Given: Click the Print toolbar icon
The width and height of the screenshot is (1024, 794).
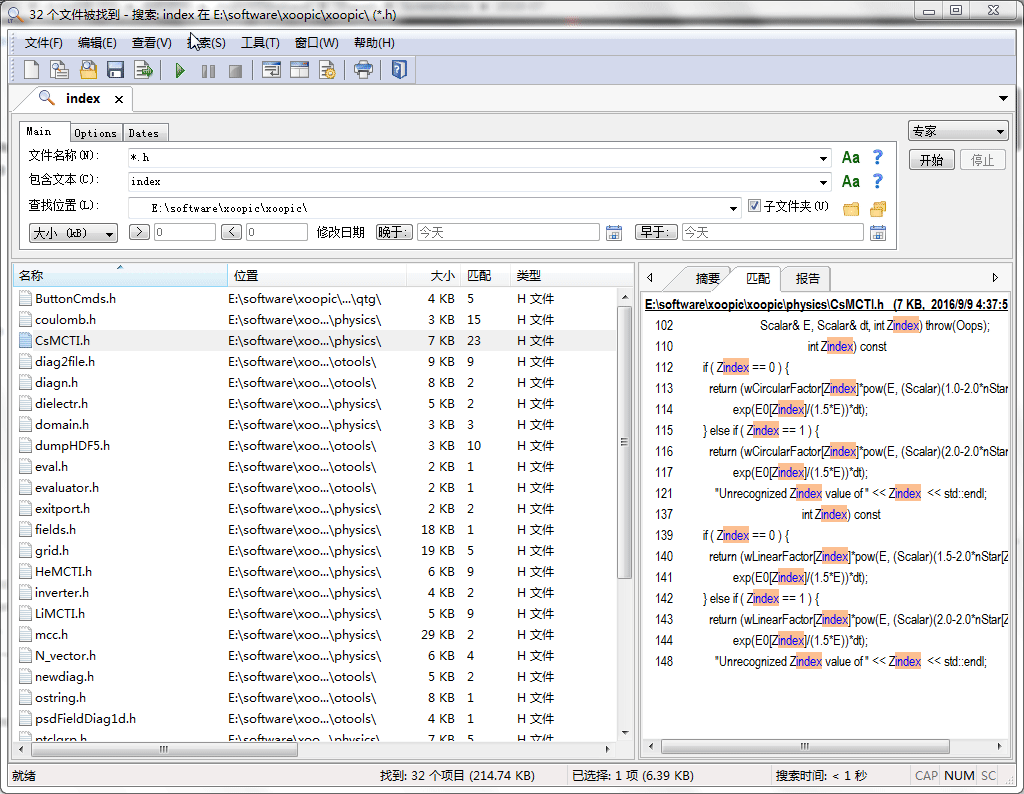Looking at the screenshot, I should (x=364, y=70).
